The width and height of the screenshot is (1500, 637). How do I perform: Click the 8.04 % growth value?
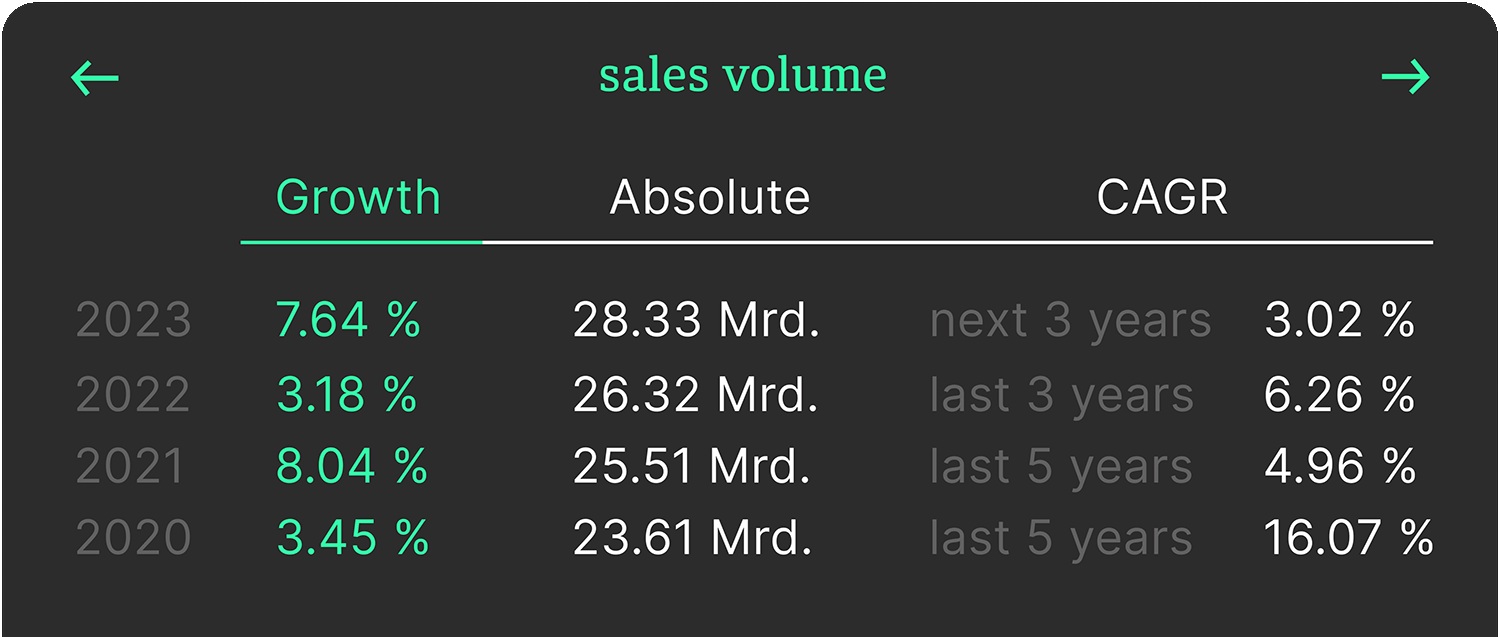coord(352,467)
